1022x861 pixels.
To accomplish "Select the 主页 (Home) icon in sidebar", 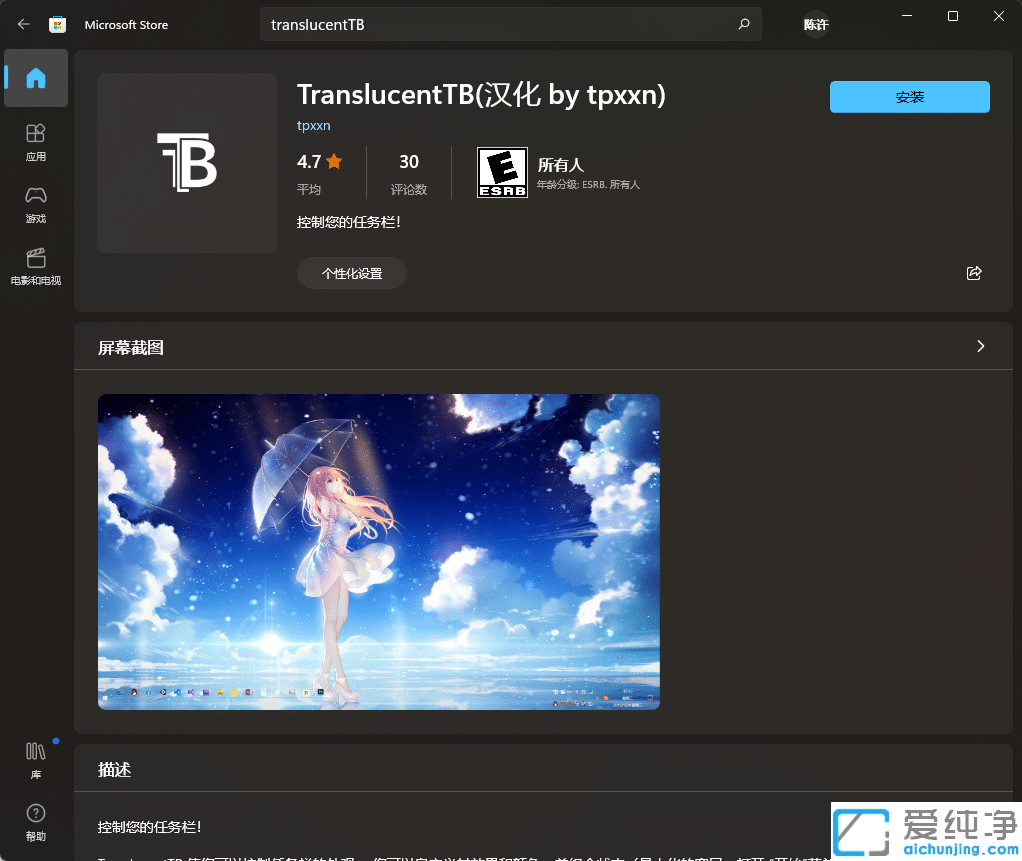I will (35, 78).
